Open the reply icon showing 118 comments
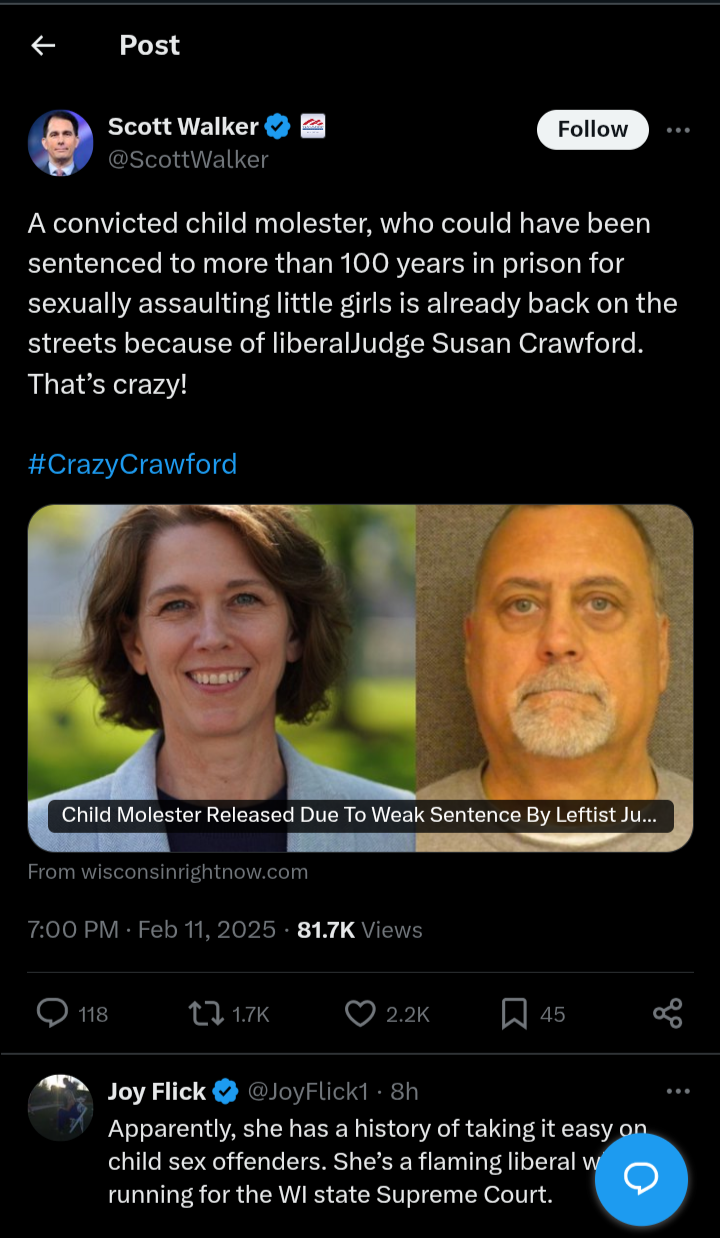720x1238 pixels. point(52,1013)
